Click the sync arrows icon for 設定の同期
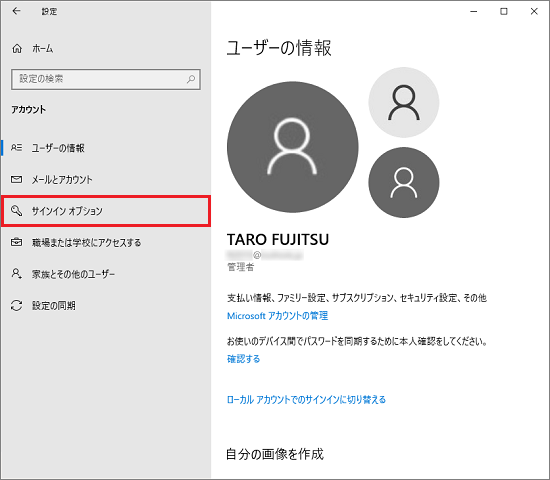This screenshot has height=480, width=550. tap(16, 305)
